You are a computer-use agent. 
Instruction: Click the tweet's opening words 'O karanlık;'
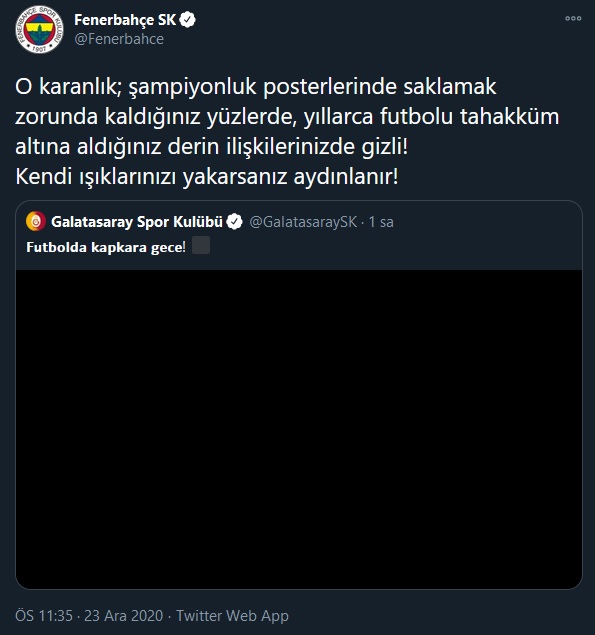tap(68, 87)
